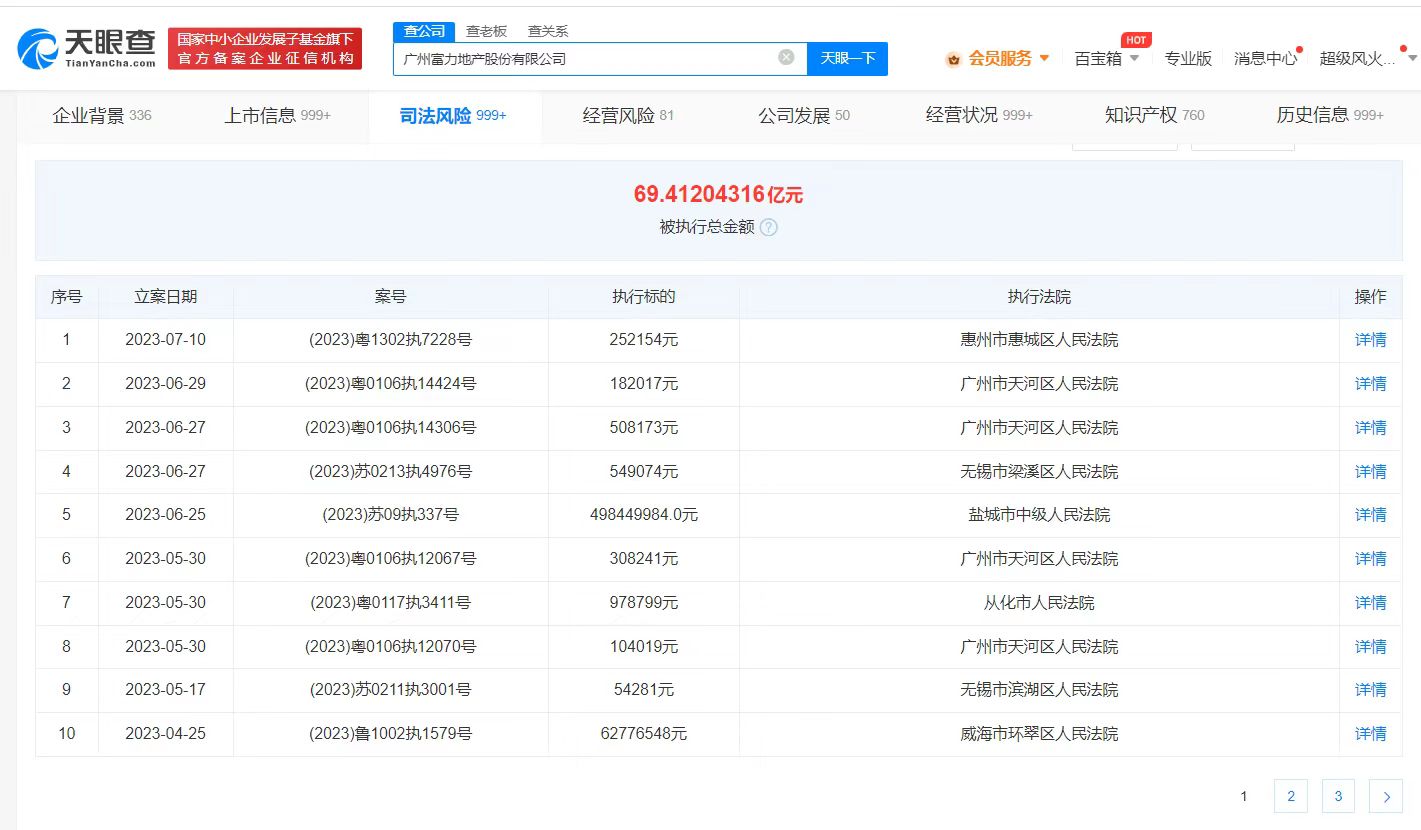1421x830 pixels.
Task: Click court name 威海市环翠区人民法院
Action: (x=1039, y=734)
